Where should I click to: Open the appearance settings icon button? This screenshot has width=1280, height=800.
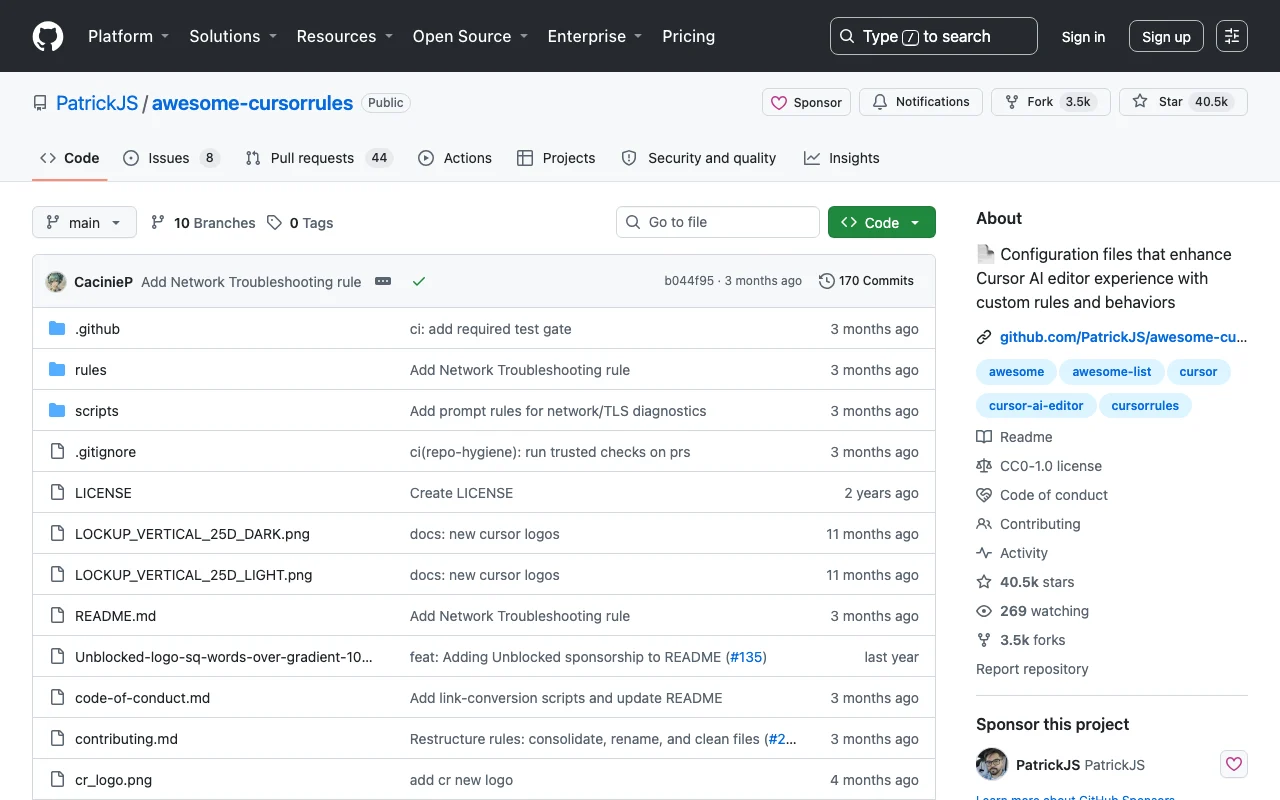pos(1232,36)
